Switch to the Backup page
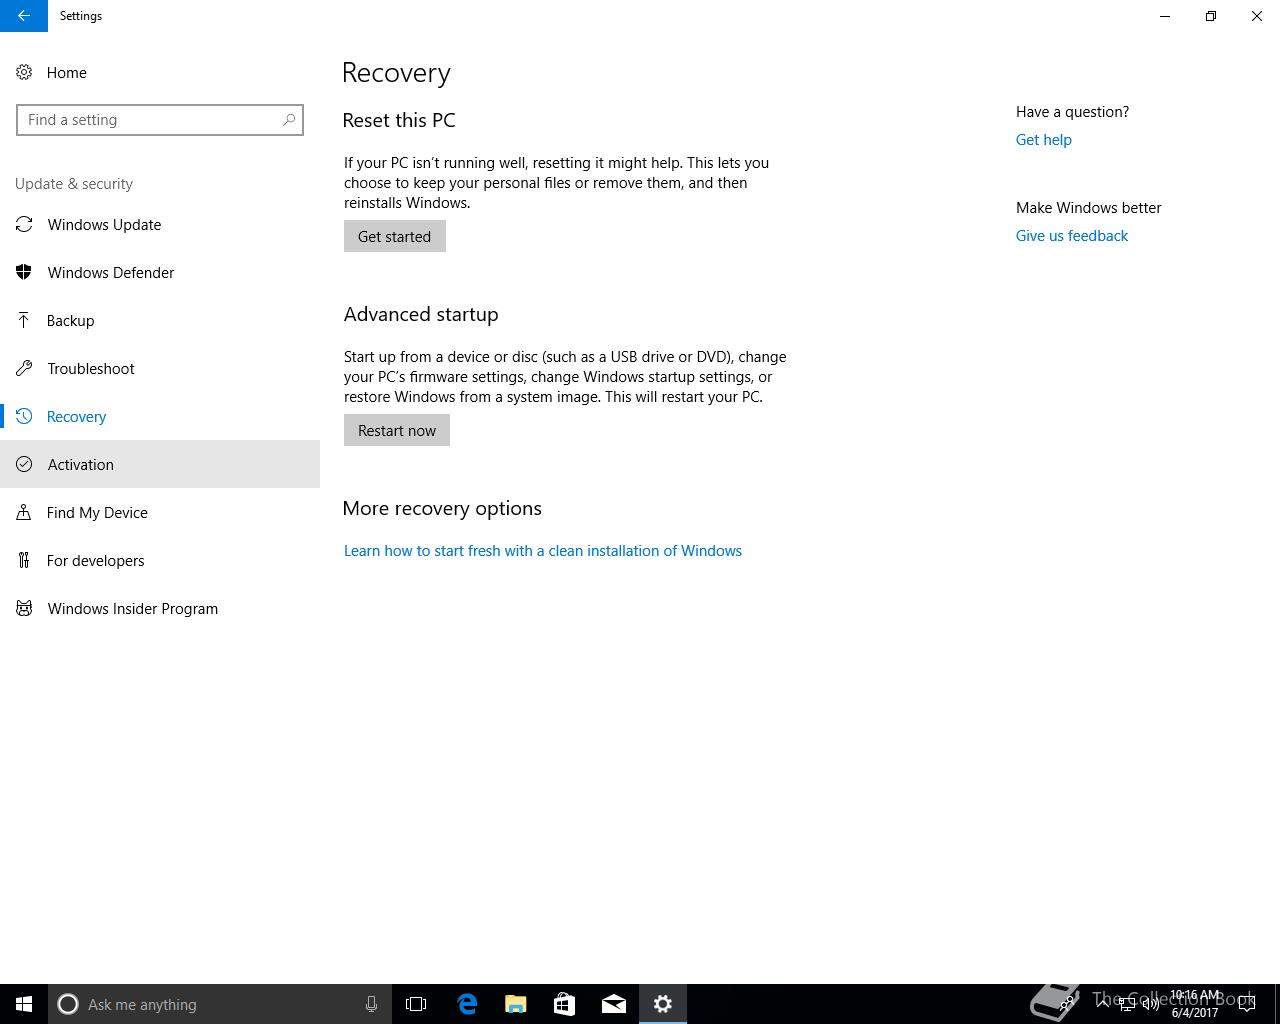This screenshot has height=1024, width=1280. (x=160, y=320)
